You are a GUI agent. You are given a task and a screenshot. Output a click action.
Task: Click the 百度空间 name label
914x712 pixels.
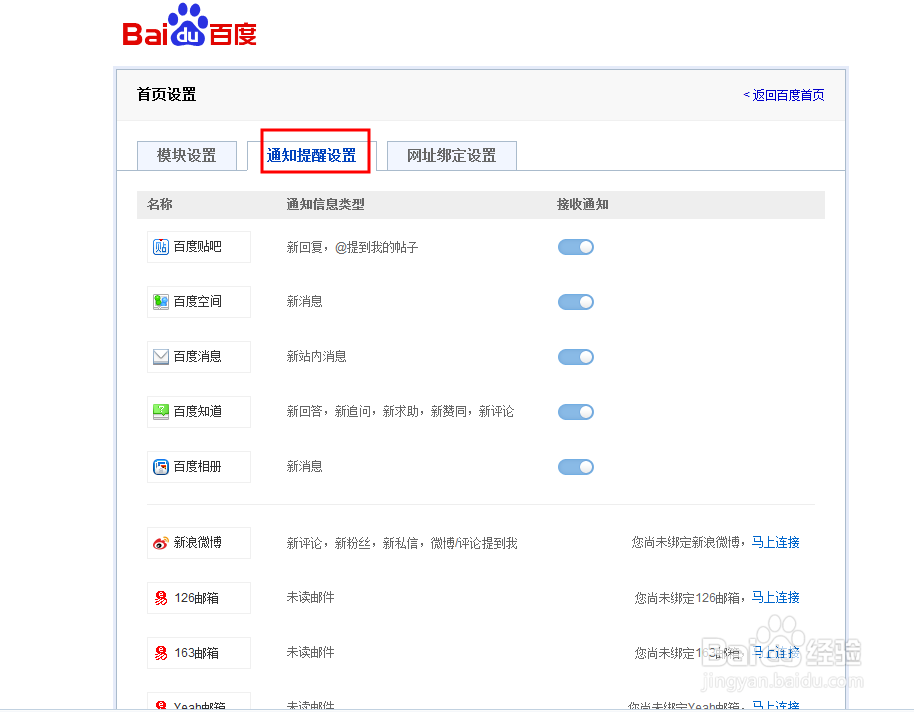[198, 301]
